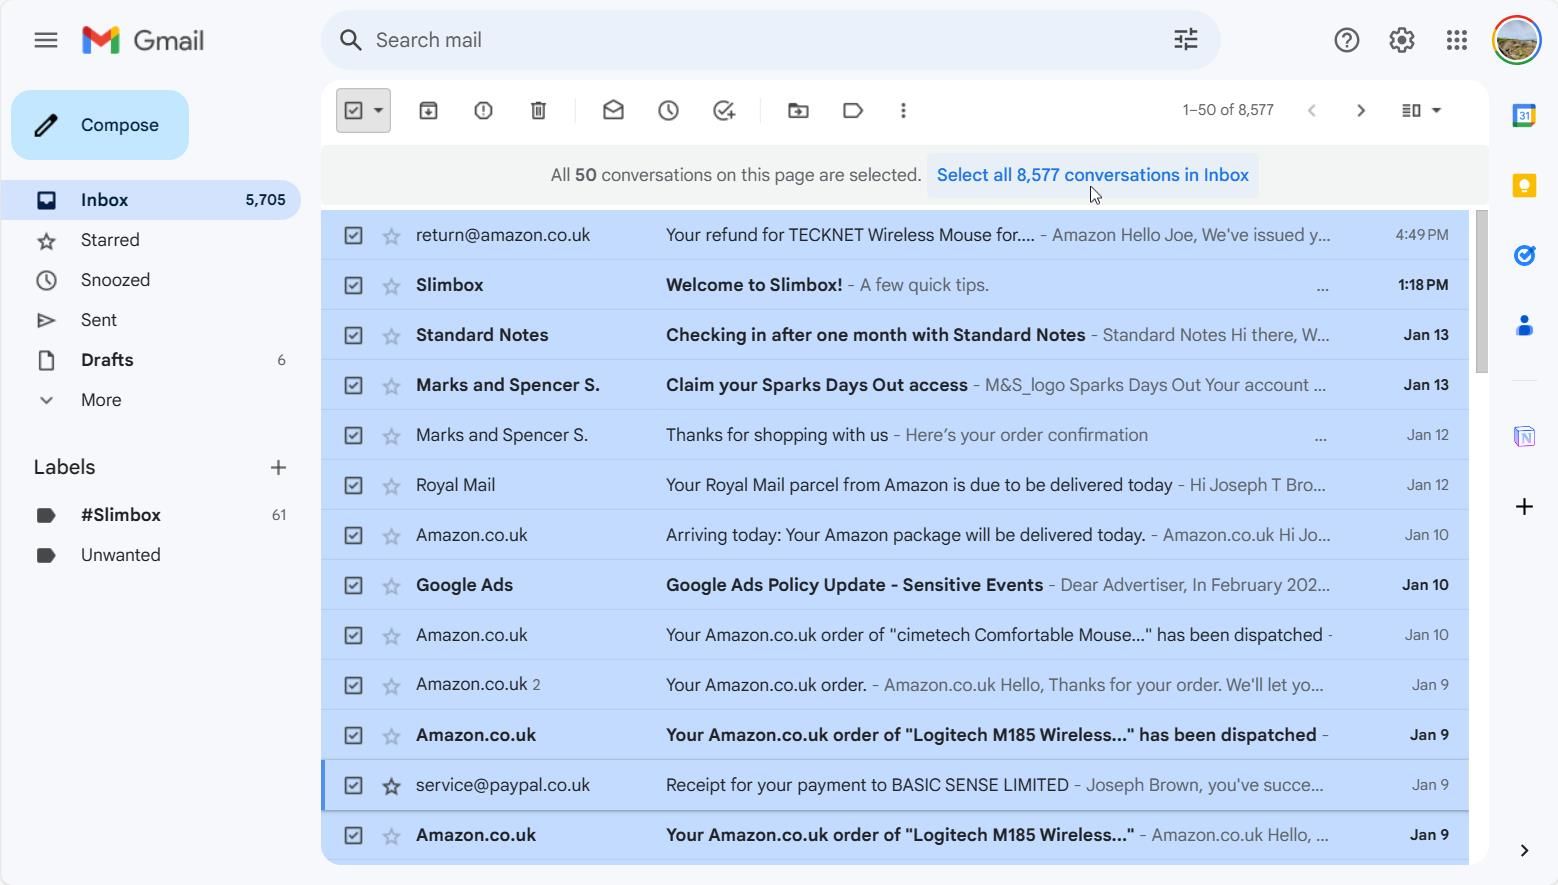Image resolution: width=1558 pixels, height=885 pixels.
Task: Expand the More section in sidebar
Action: point(100,399)
